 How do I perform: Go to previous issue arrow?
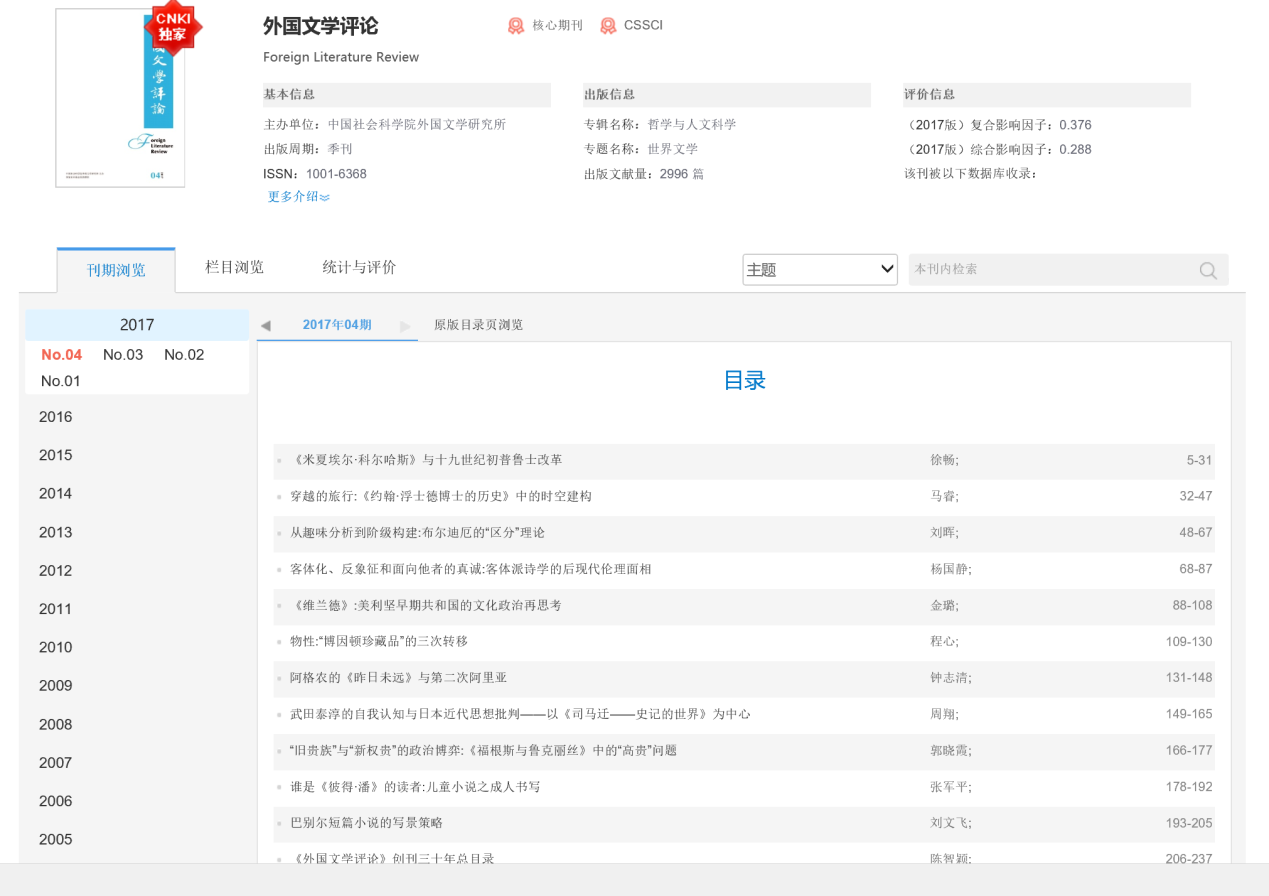tap(265, 326)
